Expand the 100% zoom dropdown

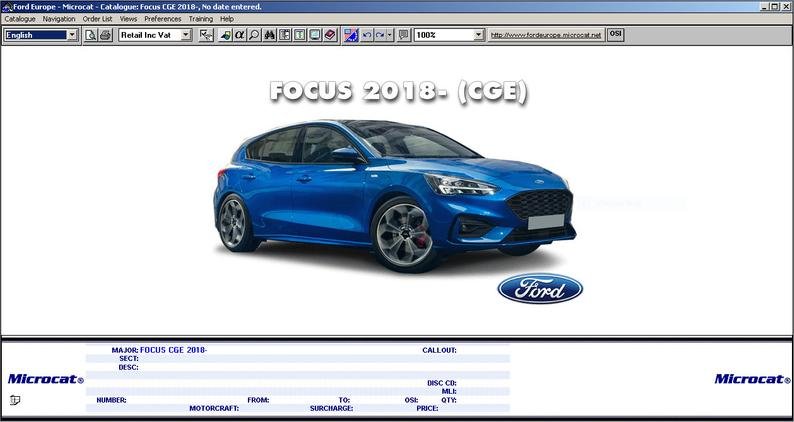[479, 35]
